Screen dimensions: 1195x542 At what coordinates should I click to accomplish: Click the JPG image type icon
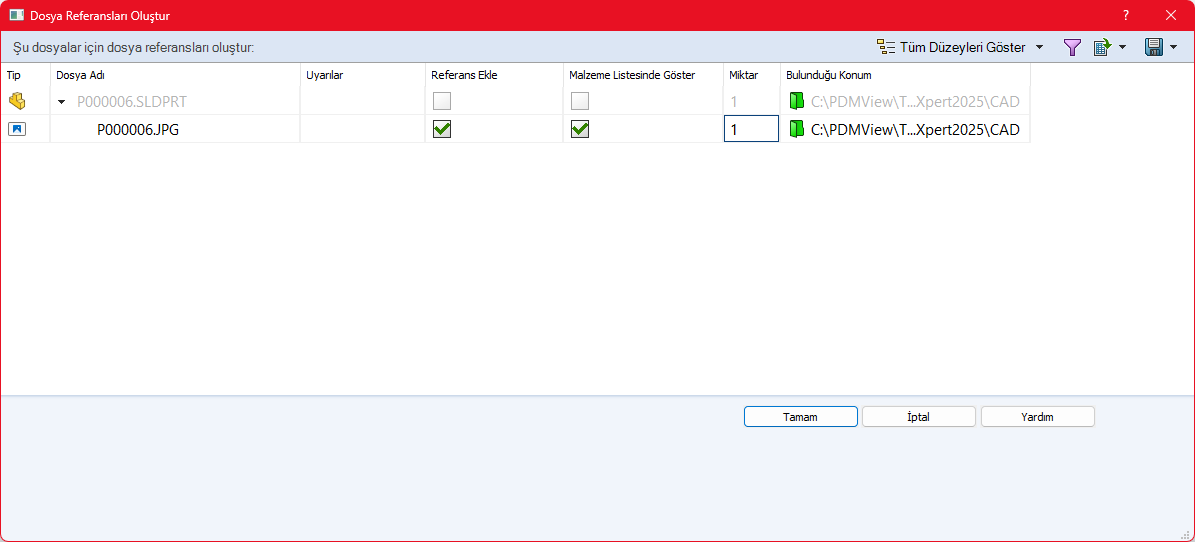point(16,129)
